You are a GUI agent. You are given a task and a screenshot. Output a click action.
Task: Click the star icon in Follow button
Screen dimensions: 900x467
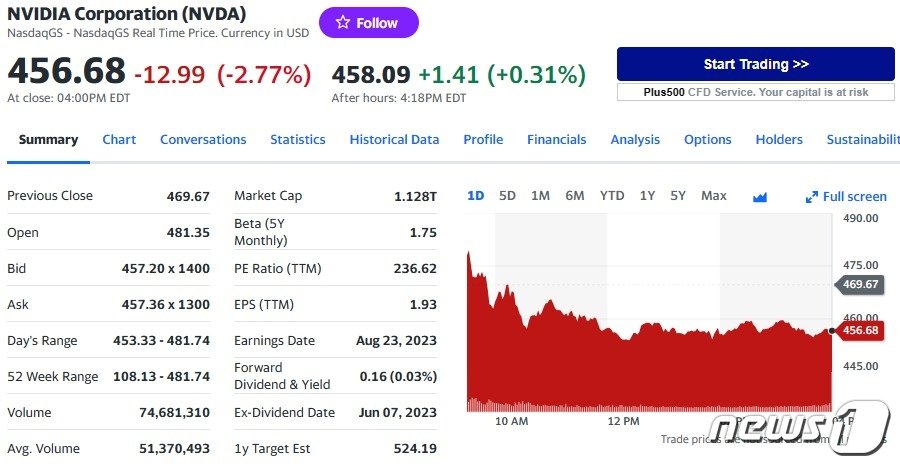[343, 23]
